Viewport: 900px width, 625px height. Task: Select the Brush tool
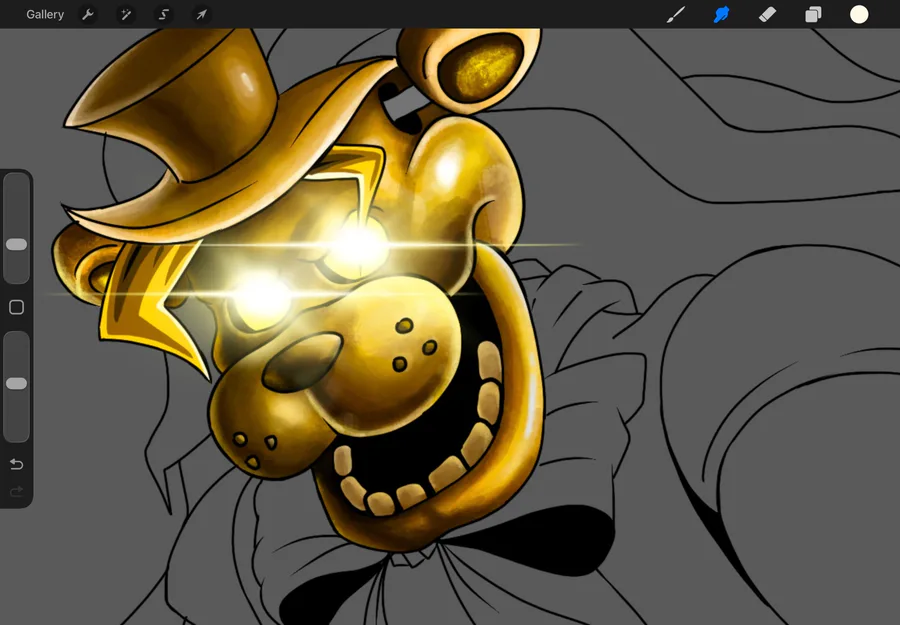(676, 14)
